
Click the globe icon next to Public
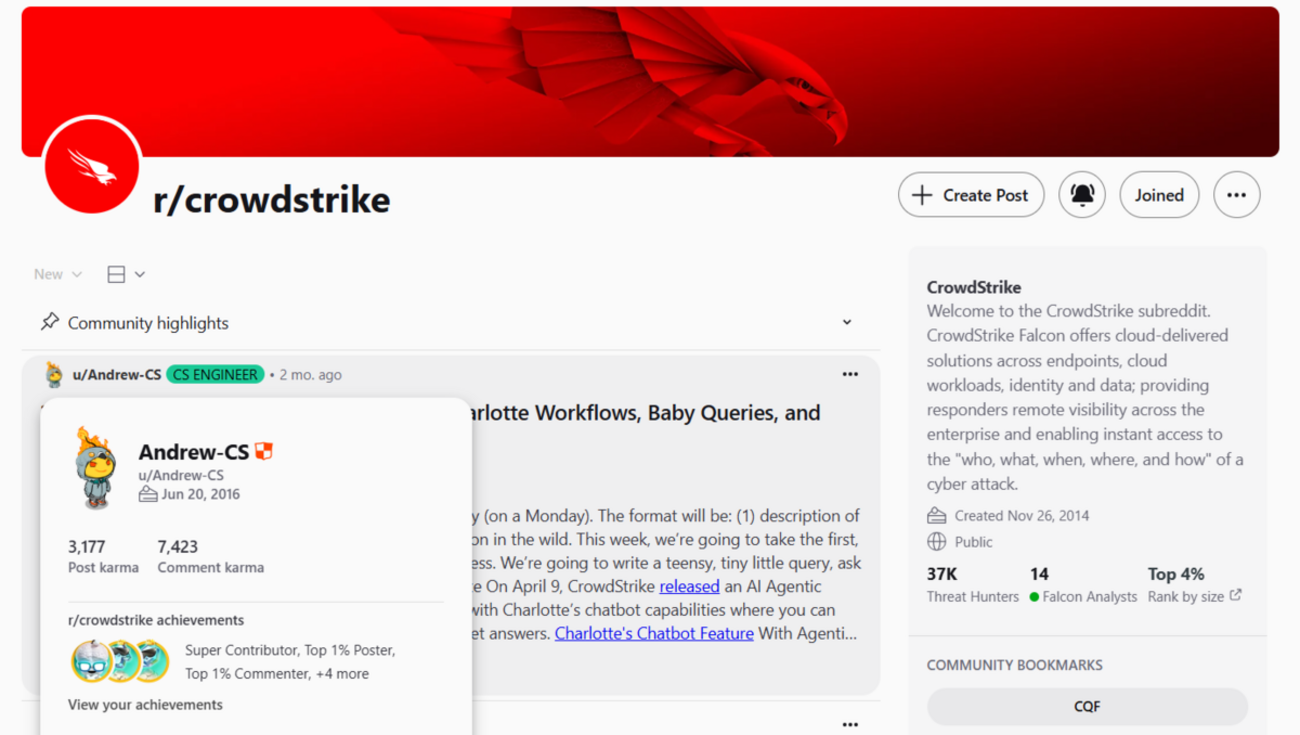pyautogui.click(x=936, y=542)
